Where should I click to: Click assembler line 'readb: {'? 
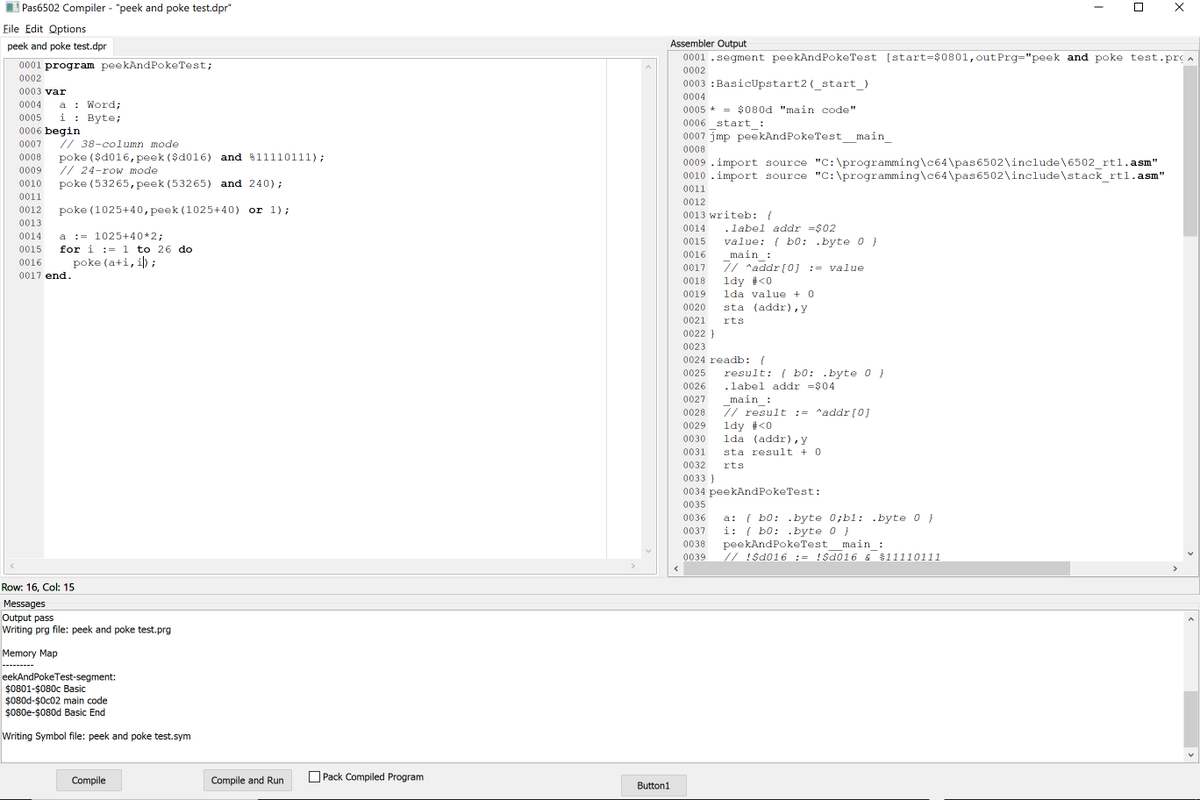coord(737,359)
